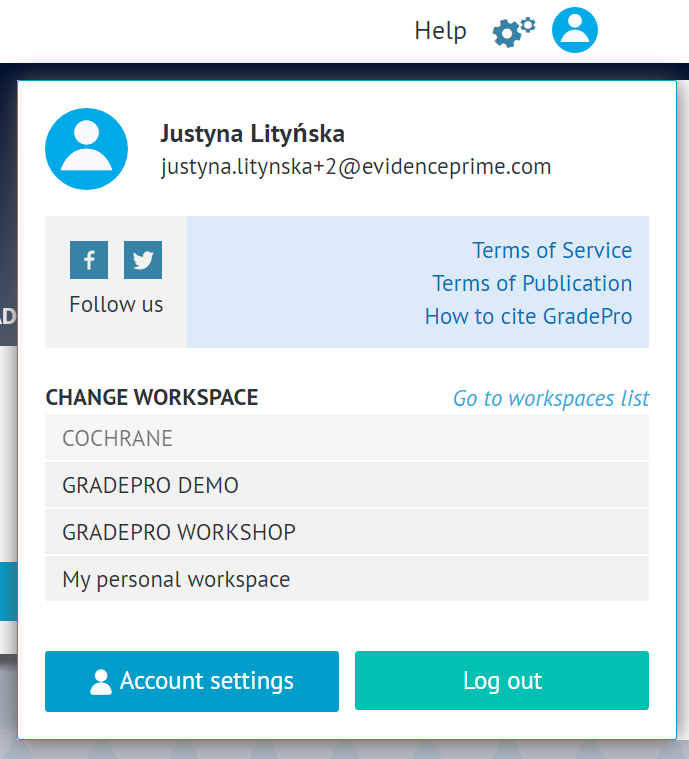The width and height of the screenshot is (689, 759).
Task: Open How to cite GradePro link
Action: click(x=529, y=316)
